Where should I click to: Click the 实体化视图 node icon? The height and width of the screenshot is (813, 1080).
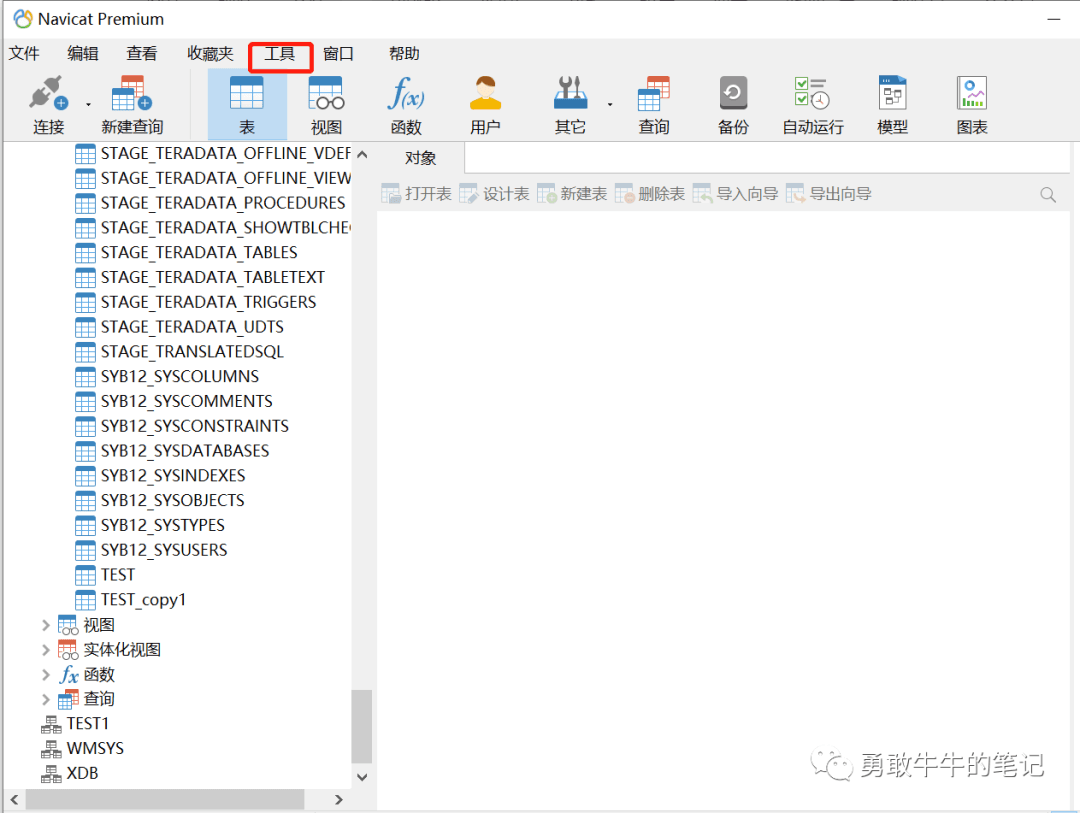pyautogui.click(x=68, y=650)
